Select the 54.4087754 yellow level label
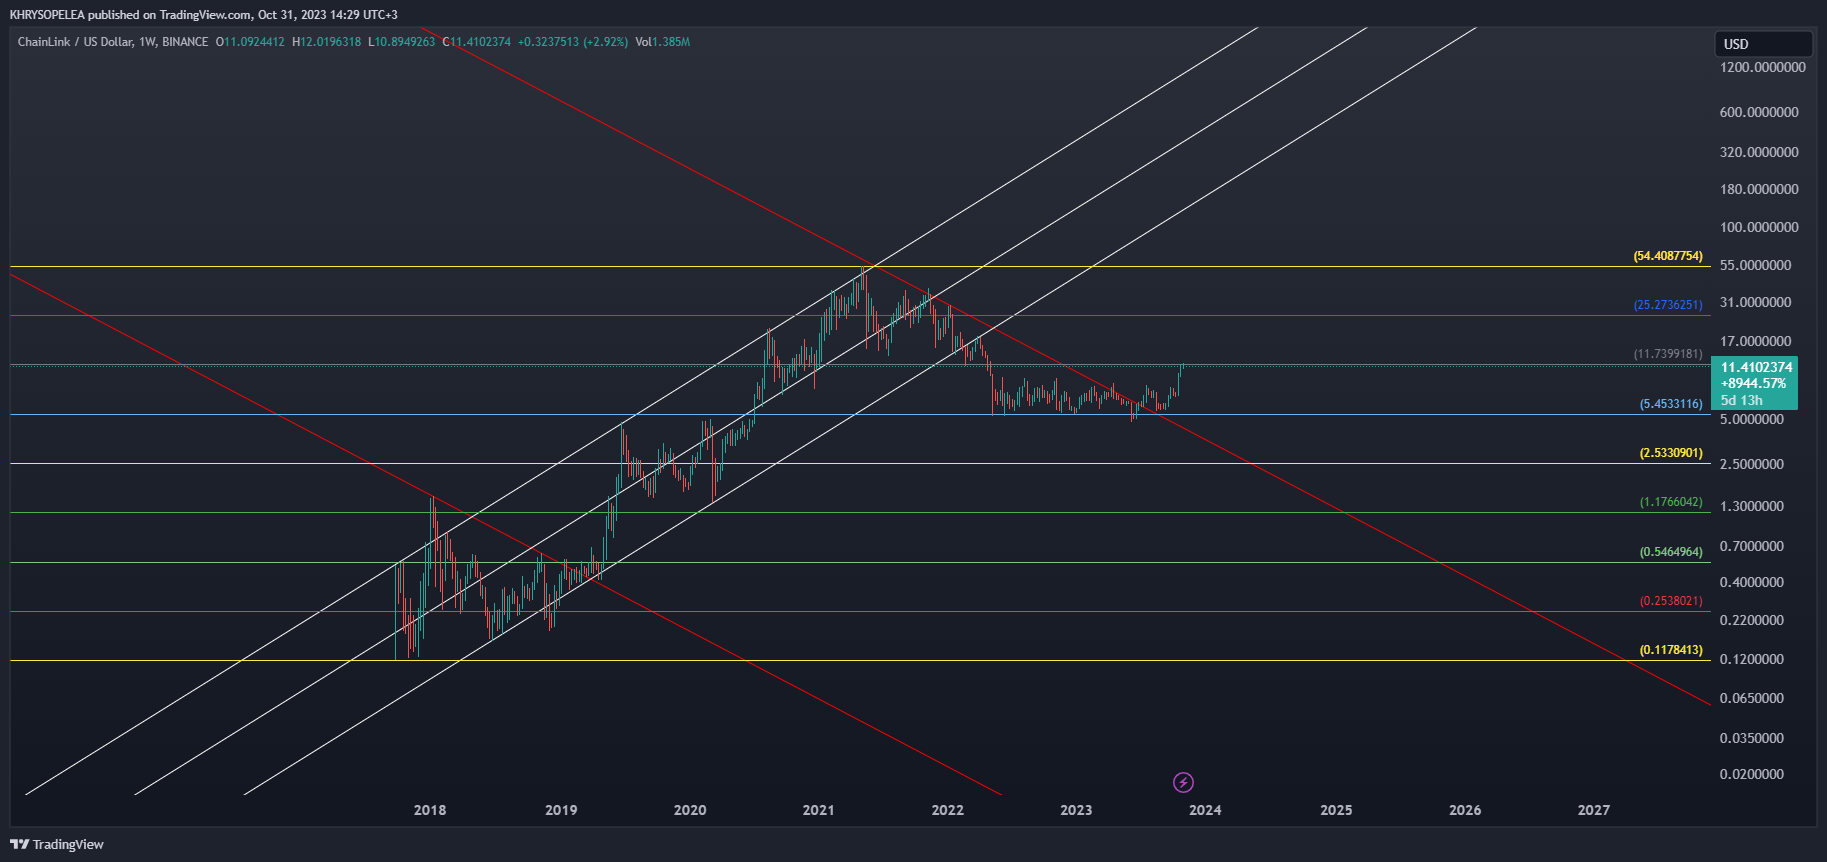1827x862 pixels. pyautogui.click(x=1668, y=256)
